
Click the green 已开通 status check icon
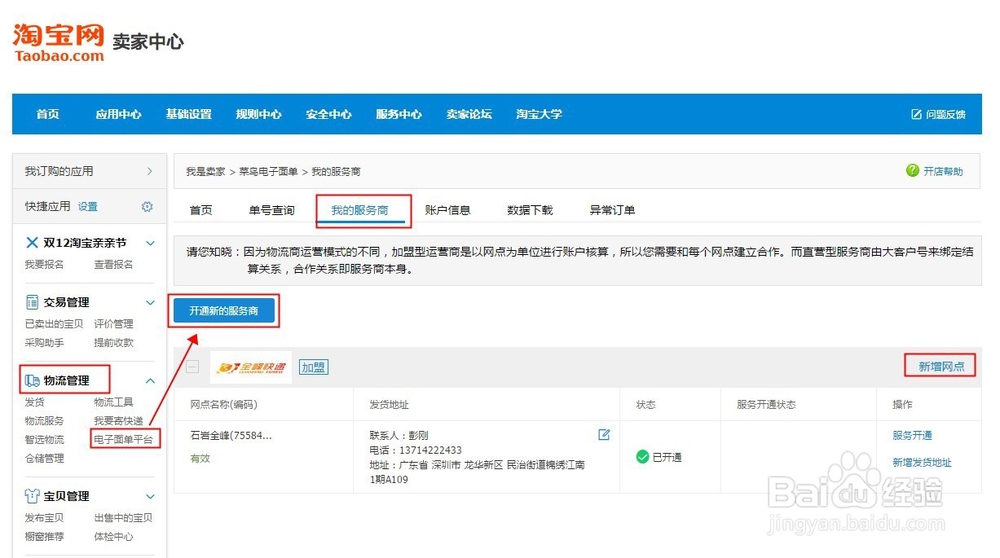click(642, 457)
